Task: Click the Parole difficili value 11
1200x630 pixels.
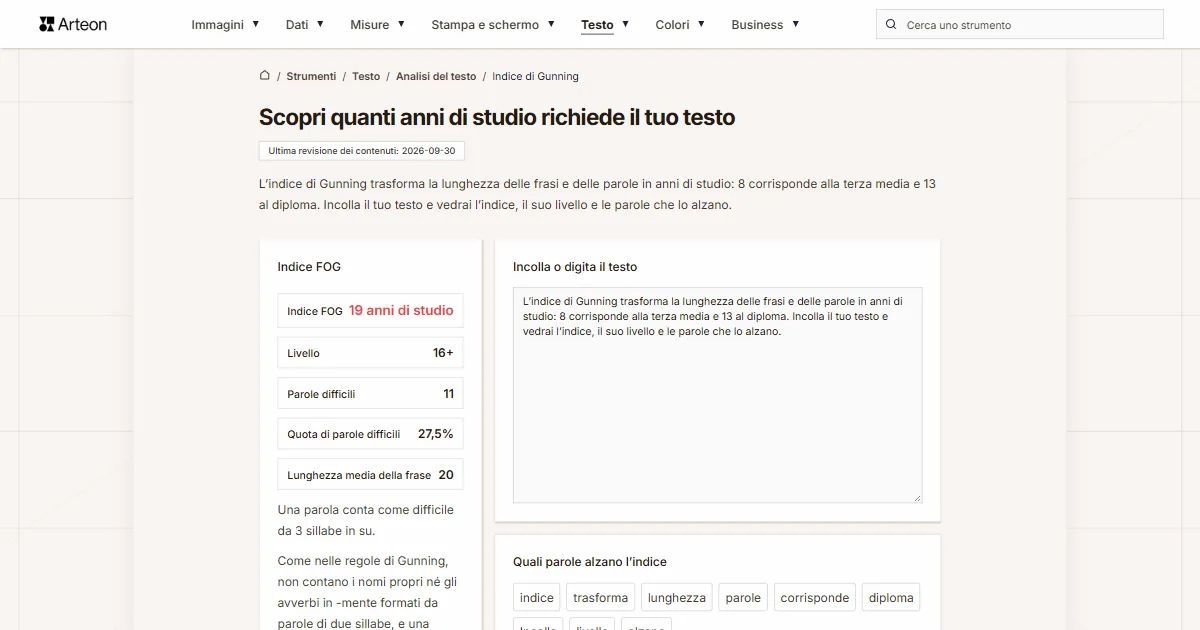Action: pyautogui.click(x=448, y=394)
